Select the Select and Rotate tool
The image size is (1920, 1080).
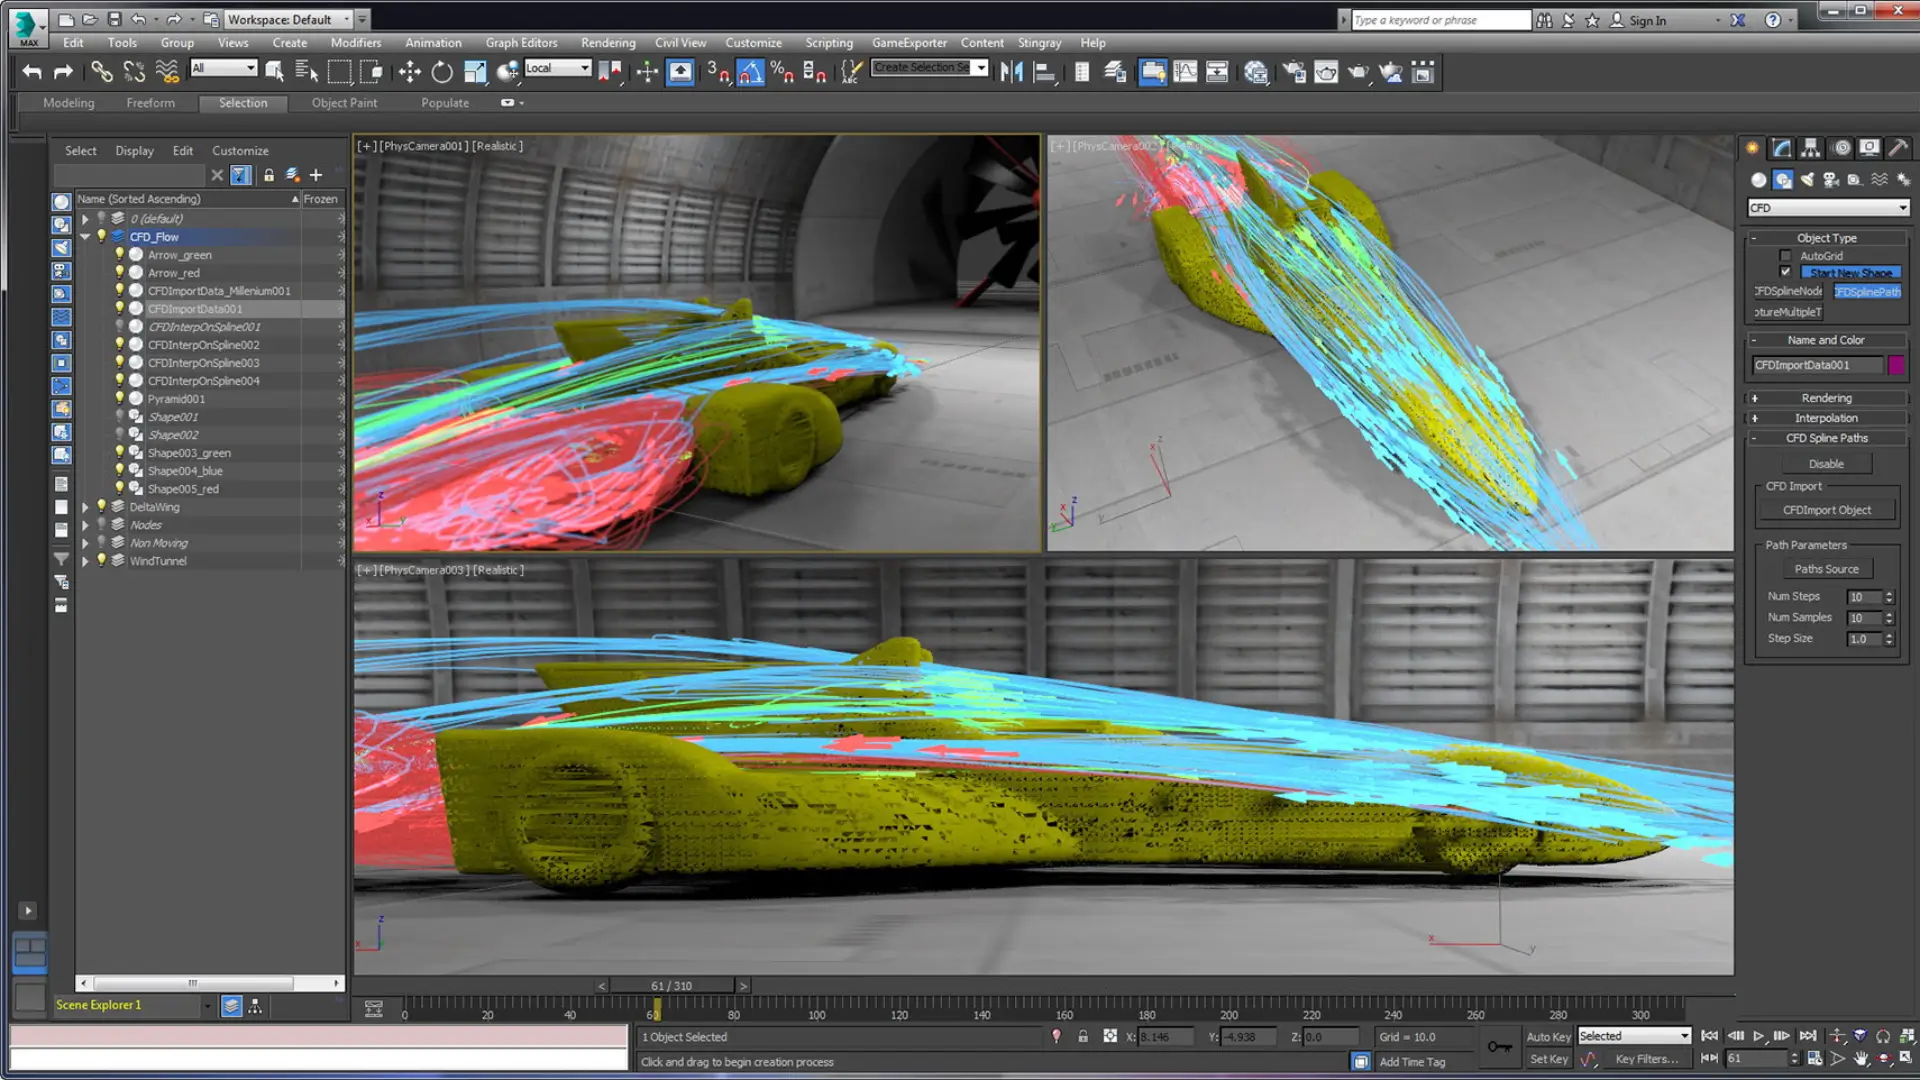coord(441,71)
